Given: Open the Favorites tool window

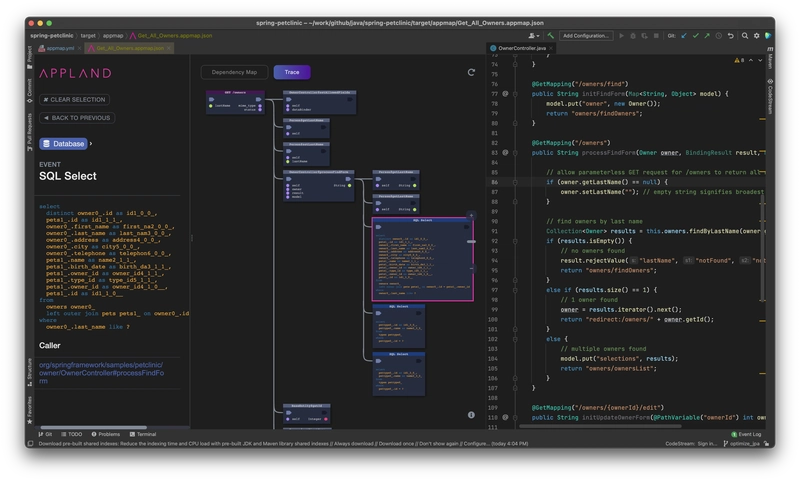Looking at the screenshot, I should [30, 410].
